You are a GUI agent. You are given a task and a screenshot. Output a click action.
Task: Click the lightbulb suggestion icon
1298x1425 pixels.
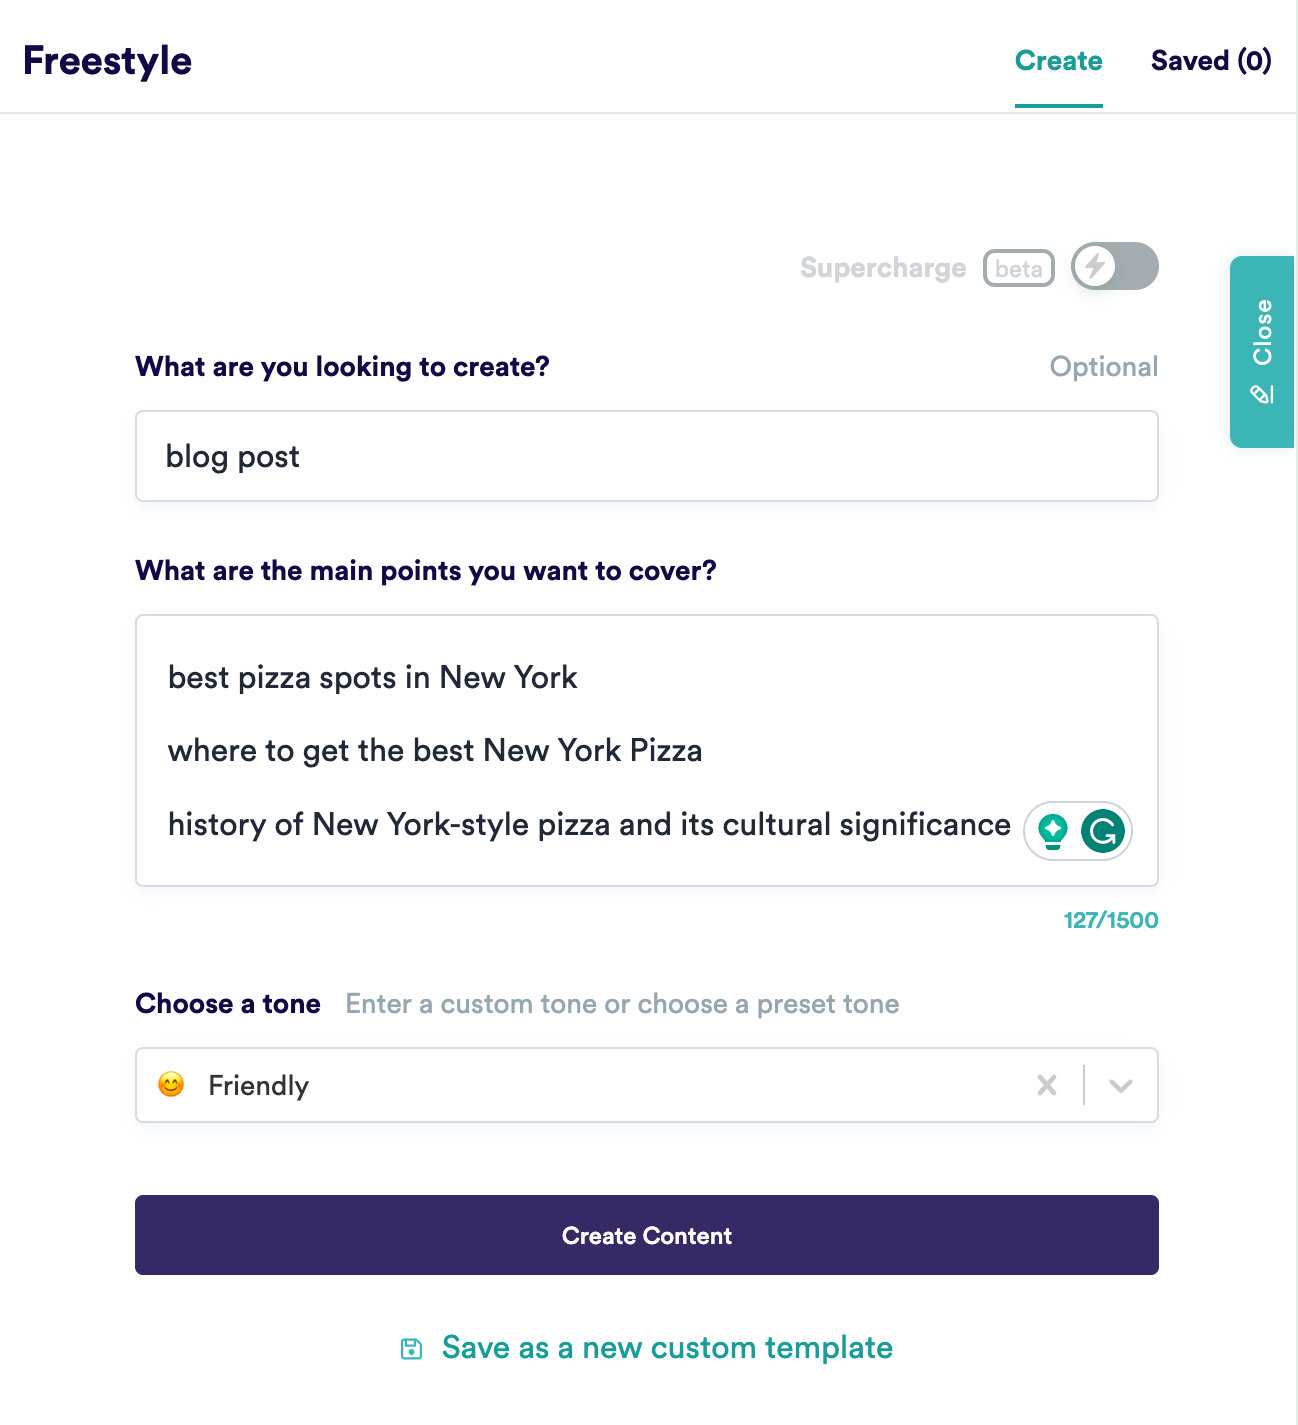(x=1053, y=831)
